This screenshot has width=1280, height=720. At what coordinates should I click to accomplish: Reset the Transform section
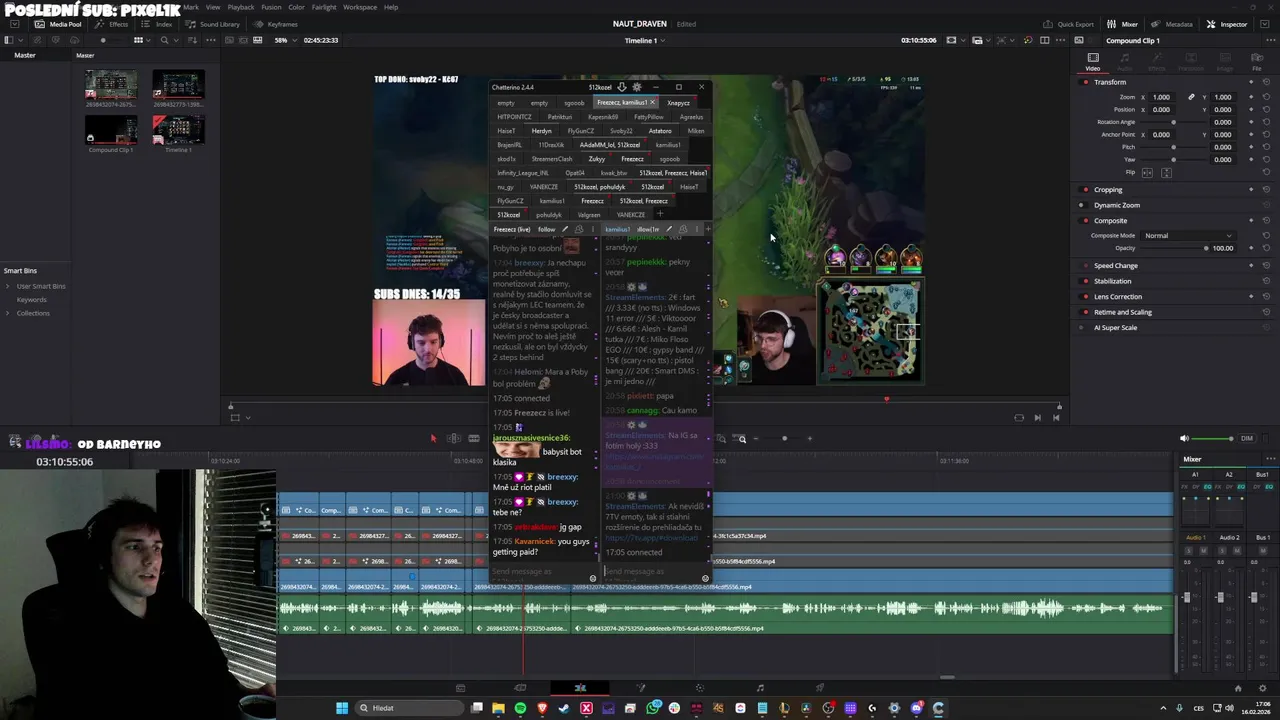[1266, 82]
